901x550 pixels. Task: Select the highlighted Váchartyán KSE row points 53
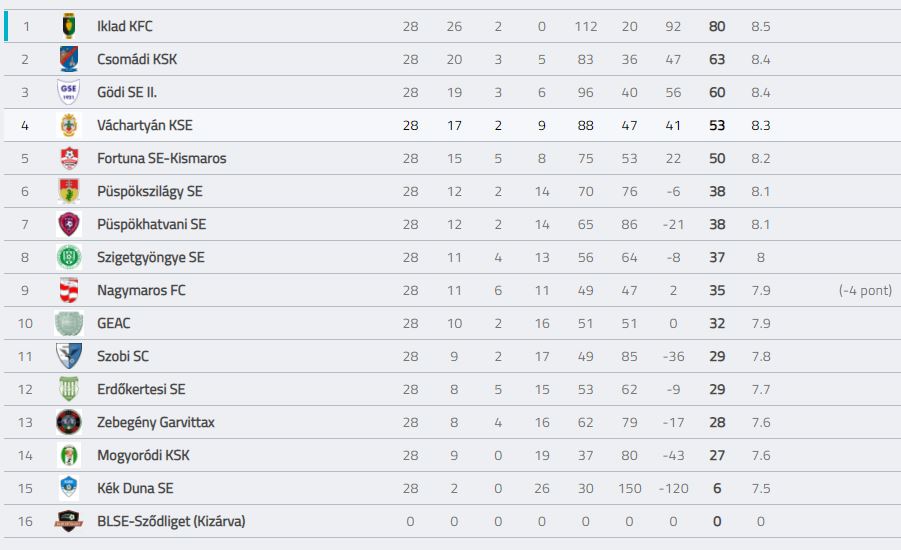tap(717, 125)
